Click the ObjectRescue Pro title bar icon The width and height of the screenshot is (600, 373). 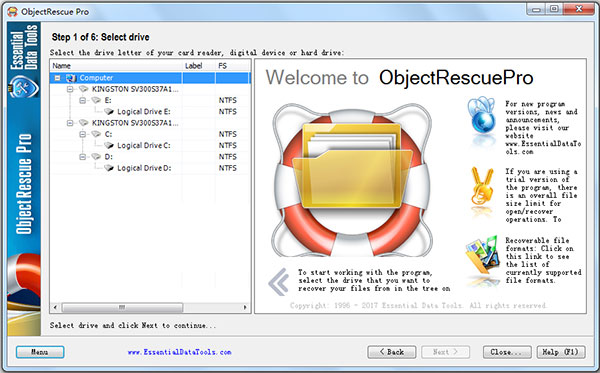[12, 12]
